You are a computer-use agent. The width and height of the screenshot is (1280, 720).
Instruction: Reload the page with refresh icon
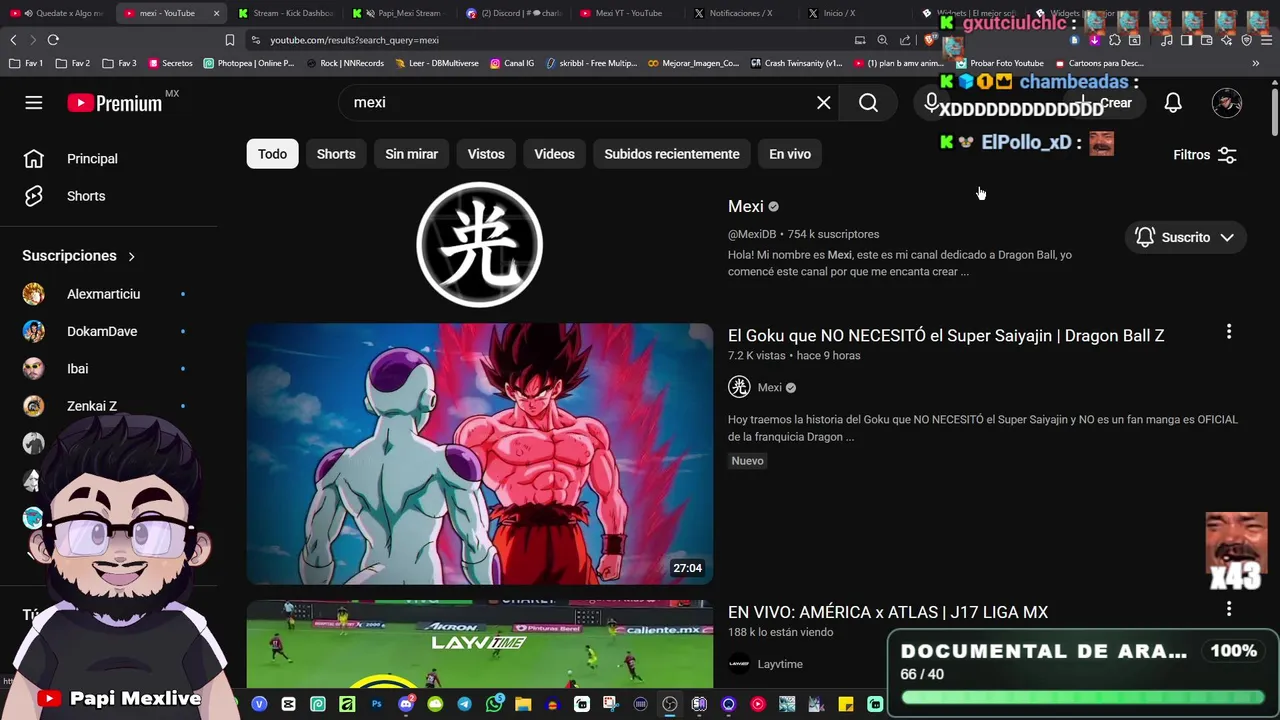point(53,40)
